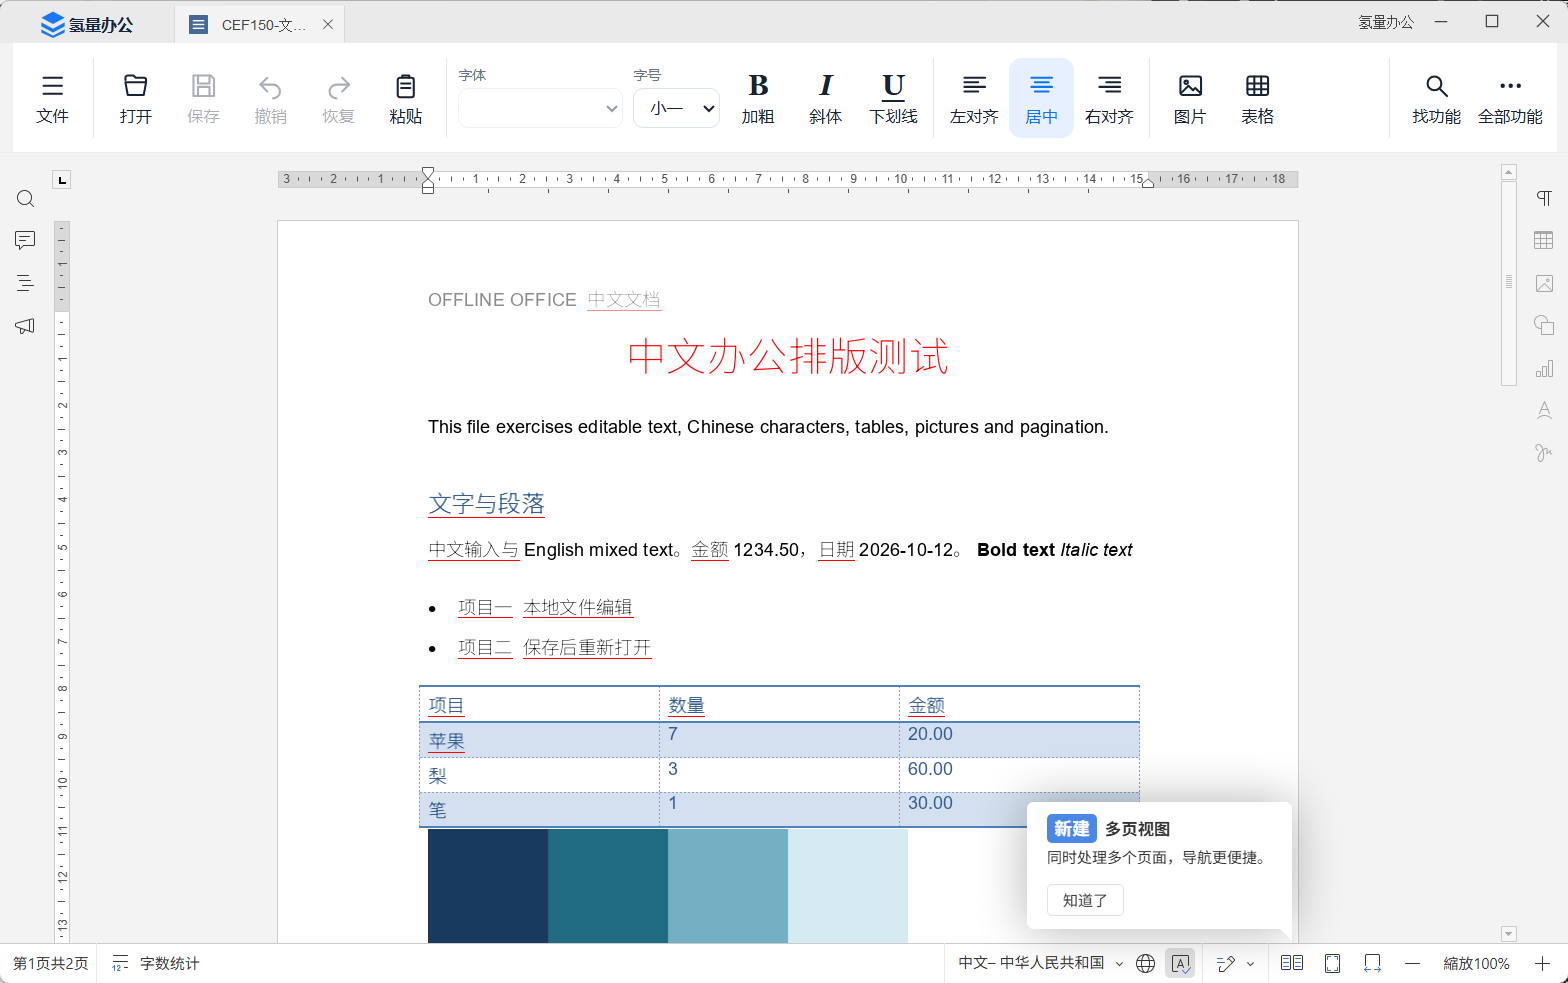Zoom in with the plus button
This screenshot has height=983, width=1568.
tap(1542, 963)
